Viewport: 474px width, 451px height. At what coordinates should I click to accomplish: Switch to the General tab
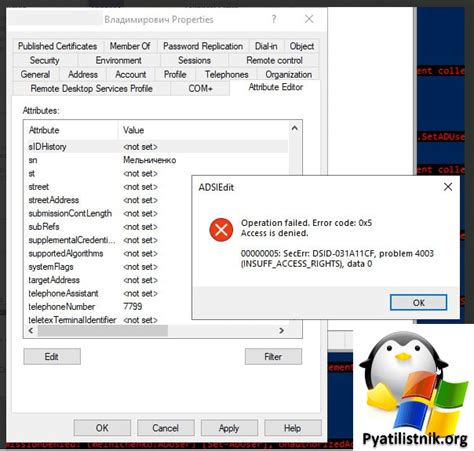click(x=35, y=74)
